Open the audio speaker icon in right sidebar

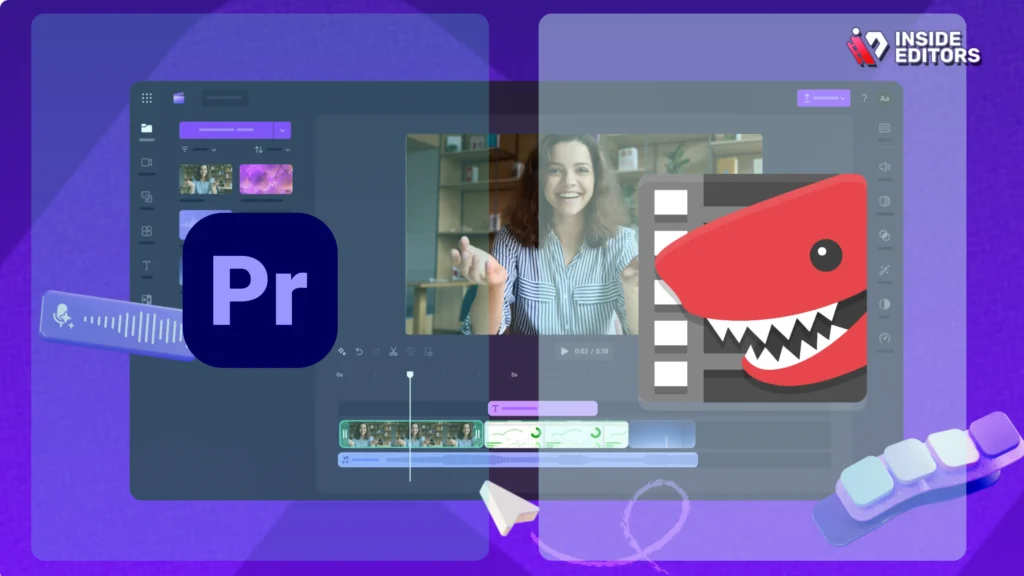pos(885,167)
